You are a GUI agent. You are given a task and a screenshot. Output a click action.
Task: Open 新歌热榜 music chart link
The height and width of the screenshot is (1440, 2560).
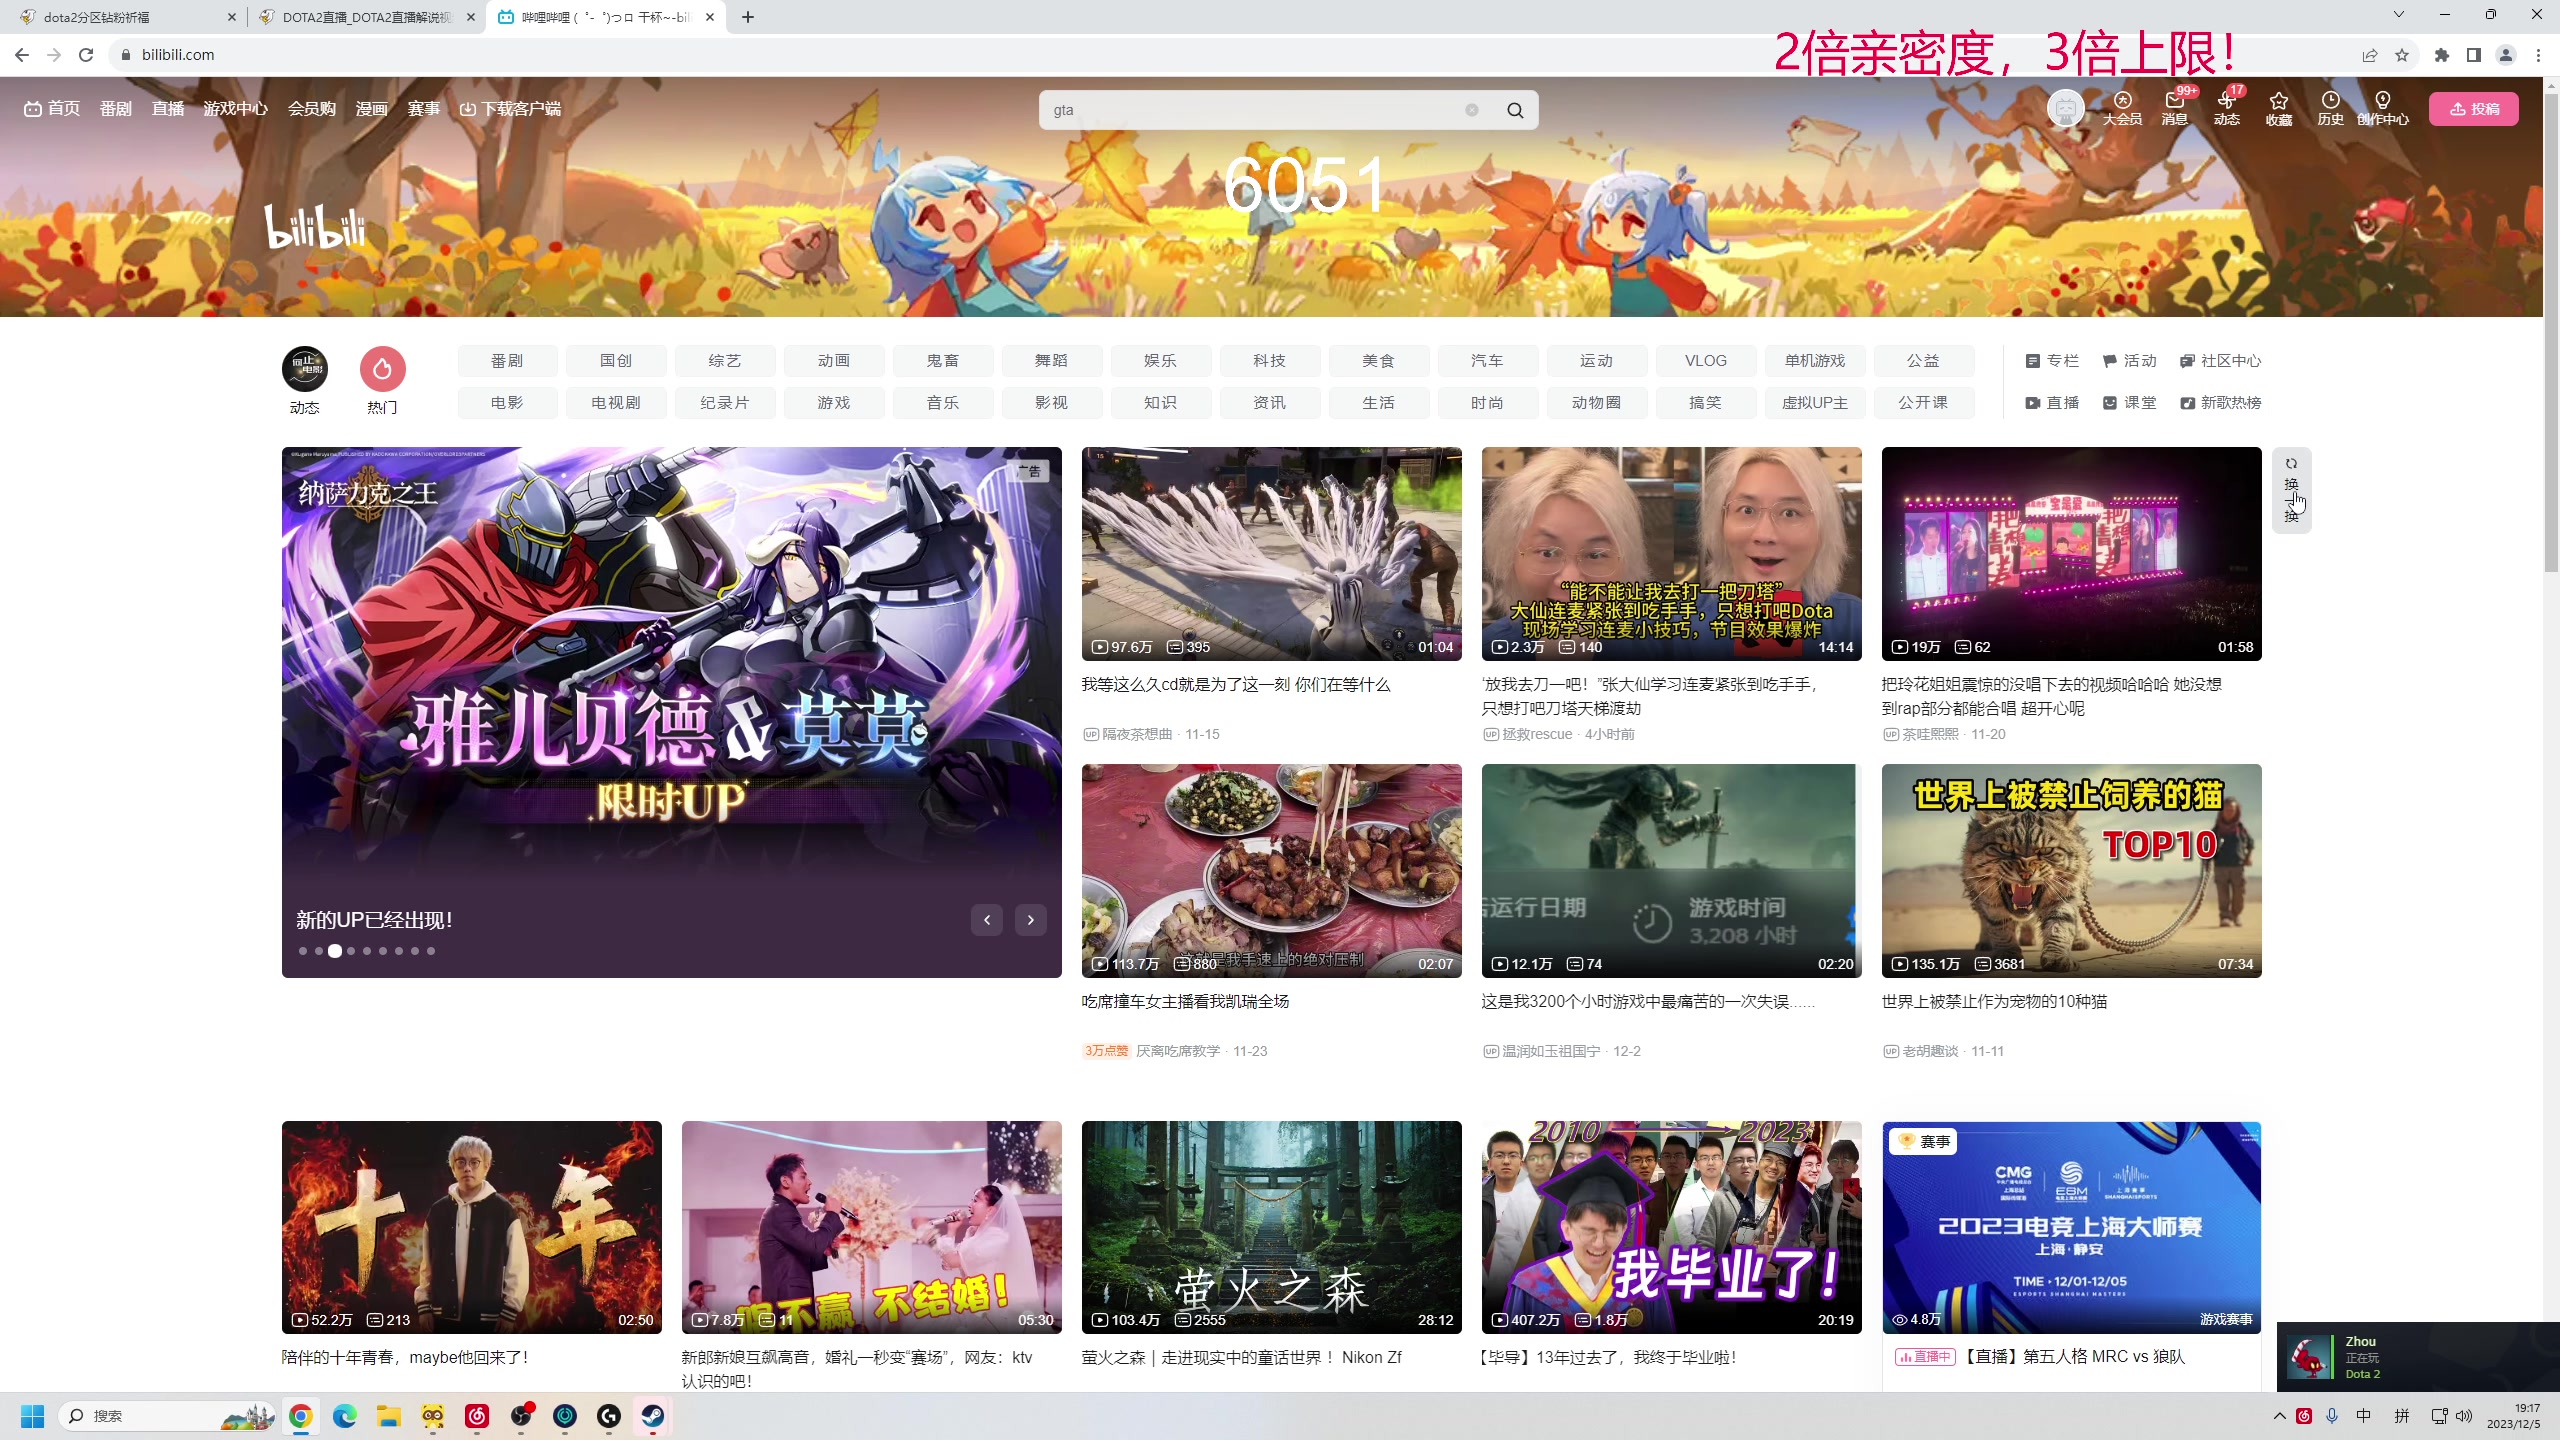coord(2220,403)
